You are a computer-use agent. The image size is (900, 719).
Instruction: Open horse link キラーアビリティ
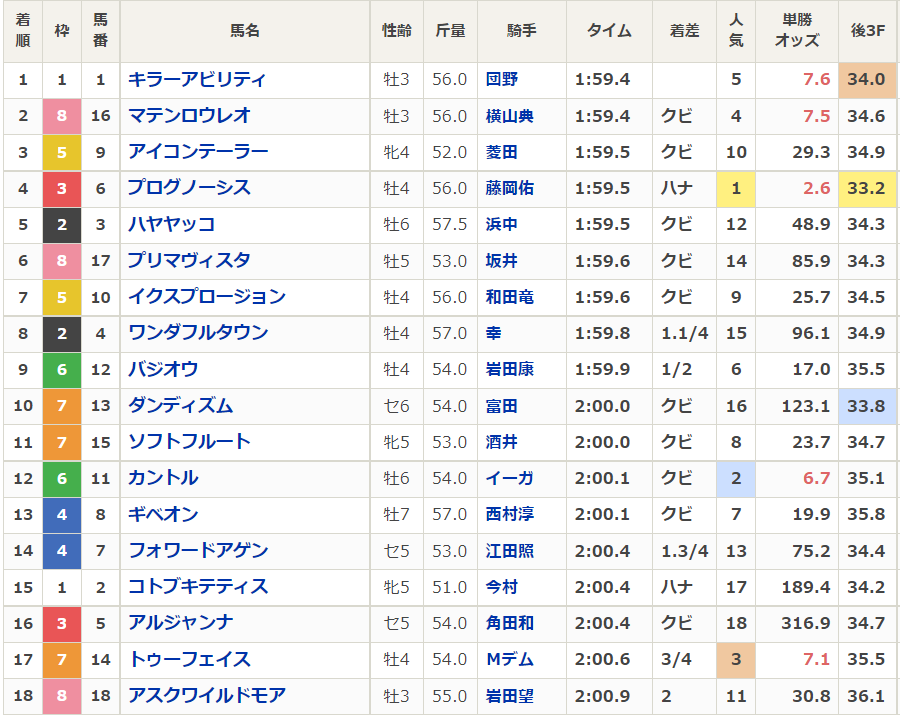coord(197,79)
